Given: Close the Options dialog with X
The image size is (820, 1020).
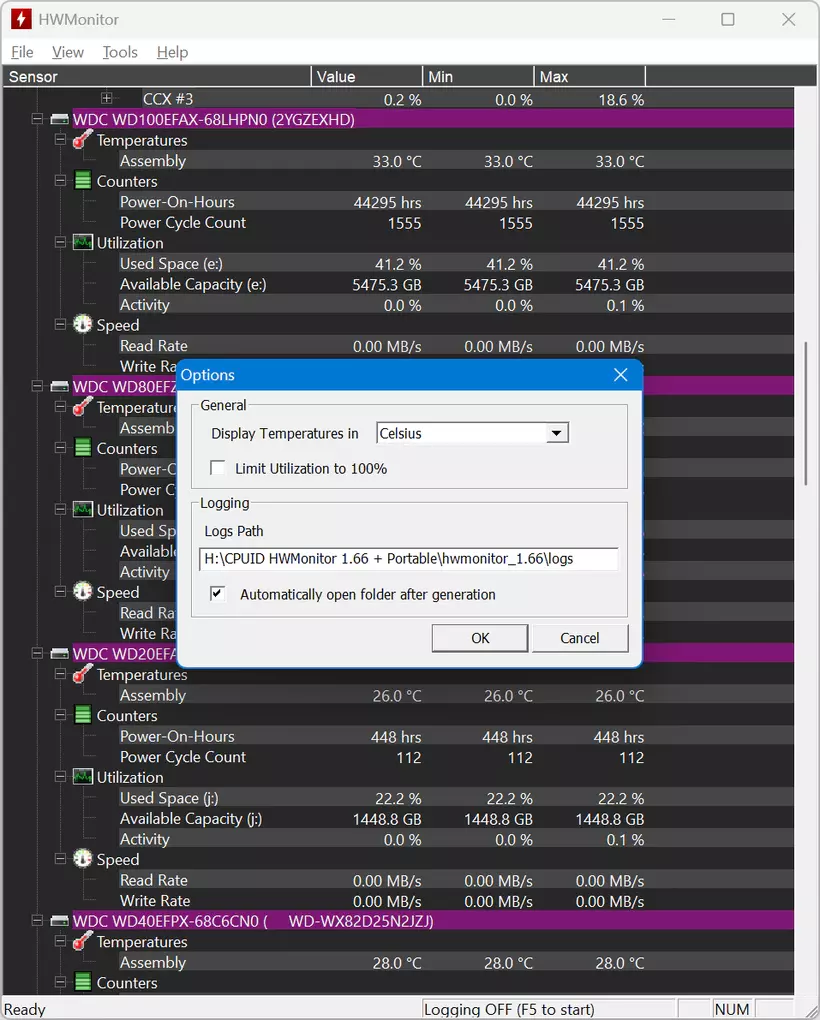Looking at the screenshot, I should [x=620, y=375].
